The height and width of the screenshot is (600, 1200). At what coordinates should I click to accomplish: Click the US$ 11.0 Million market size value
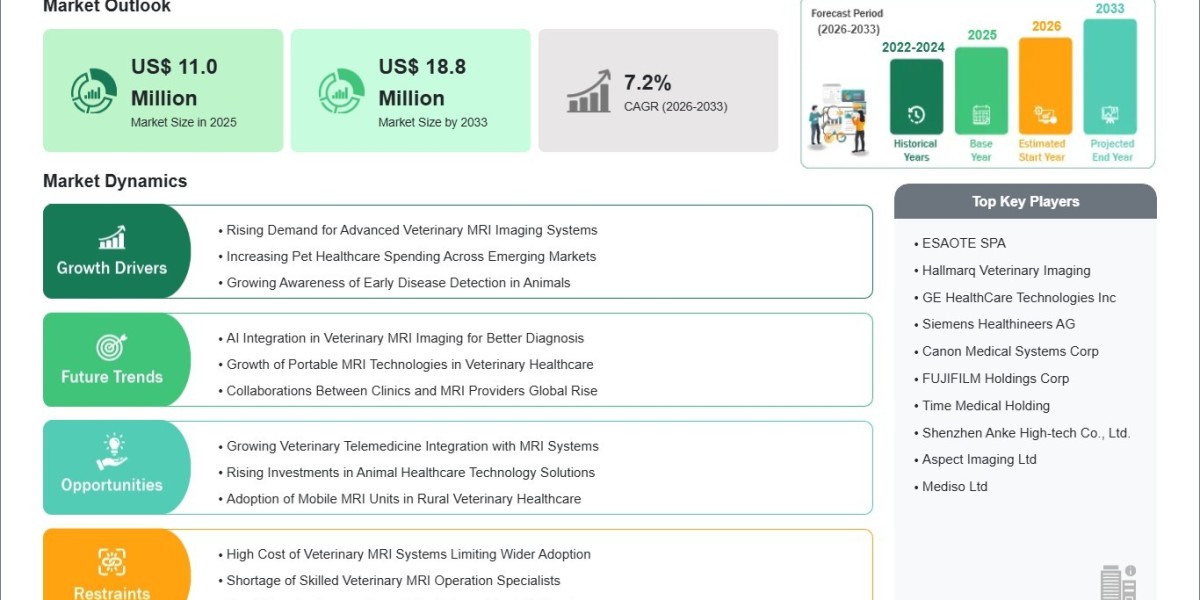pos(174,82)
